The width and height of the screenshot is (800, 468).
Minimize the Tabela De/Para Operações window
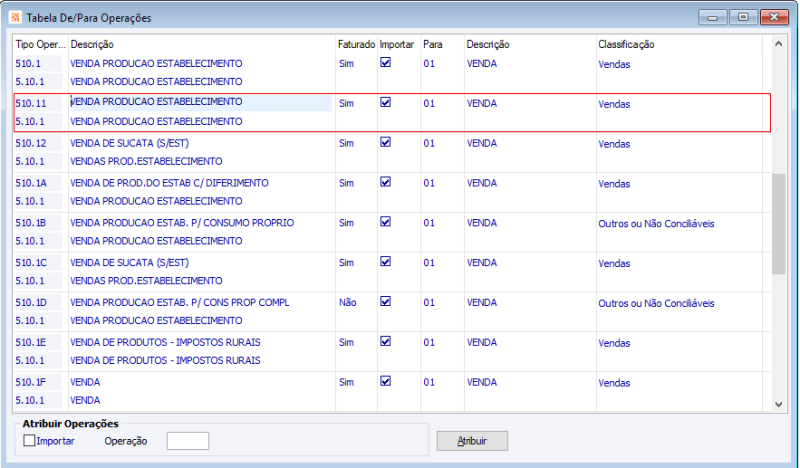[x=713, y=17]
